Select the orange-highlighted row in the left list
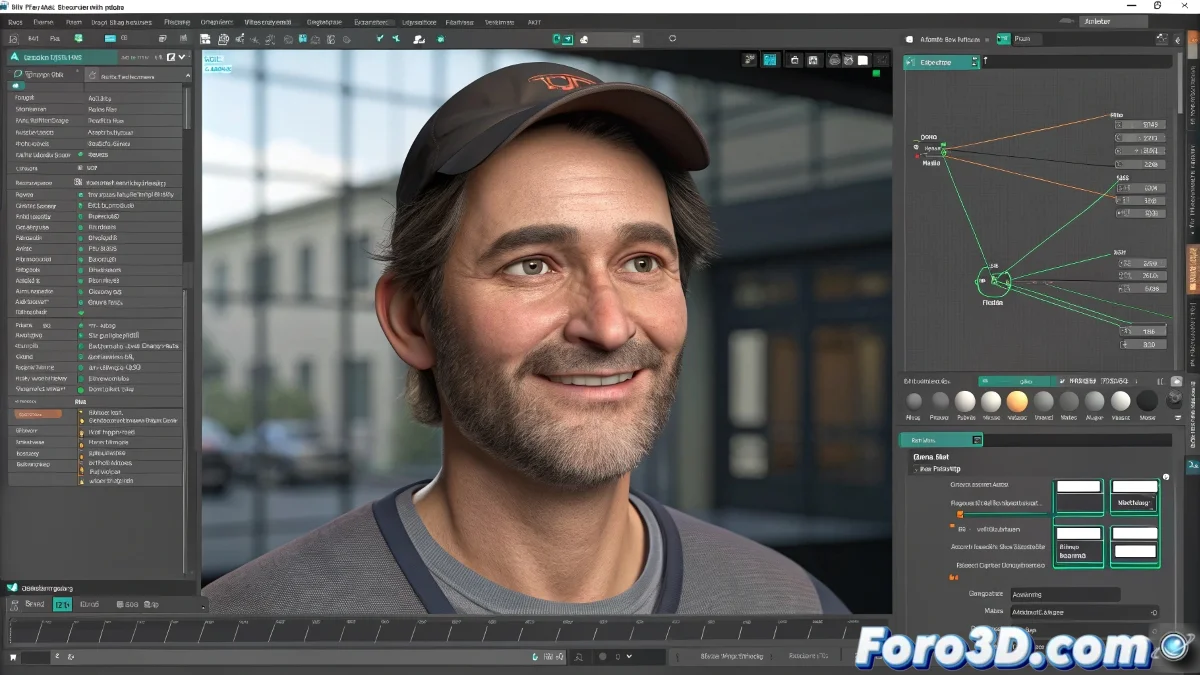The width and height of the screenshot is (1200, 675). (x=39, y=414)
